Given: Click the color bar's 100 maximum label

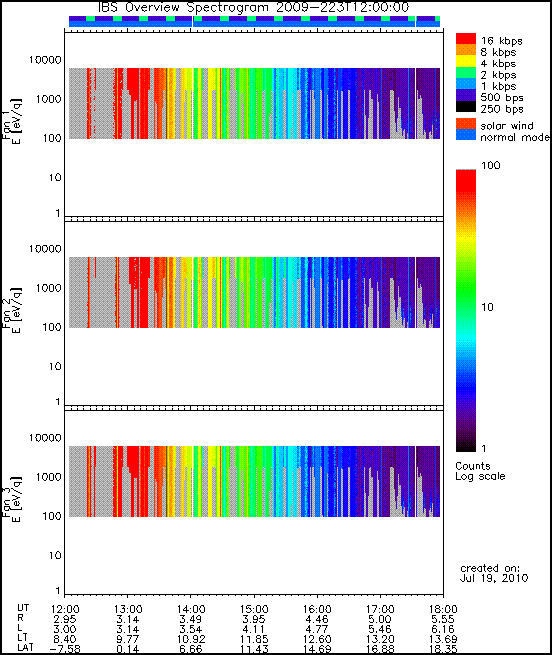Looking at the screenshot, I should pyautogui.click(x=491, y=165).
